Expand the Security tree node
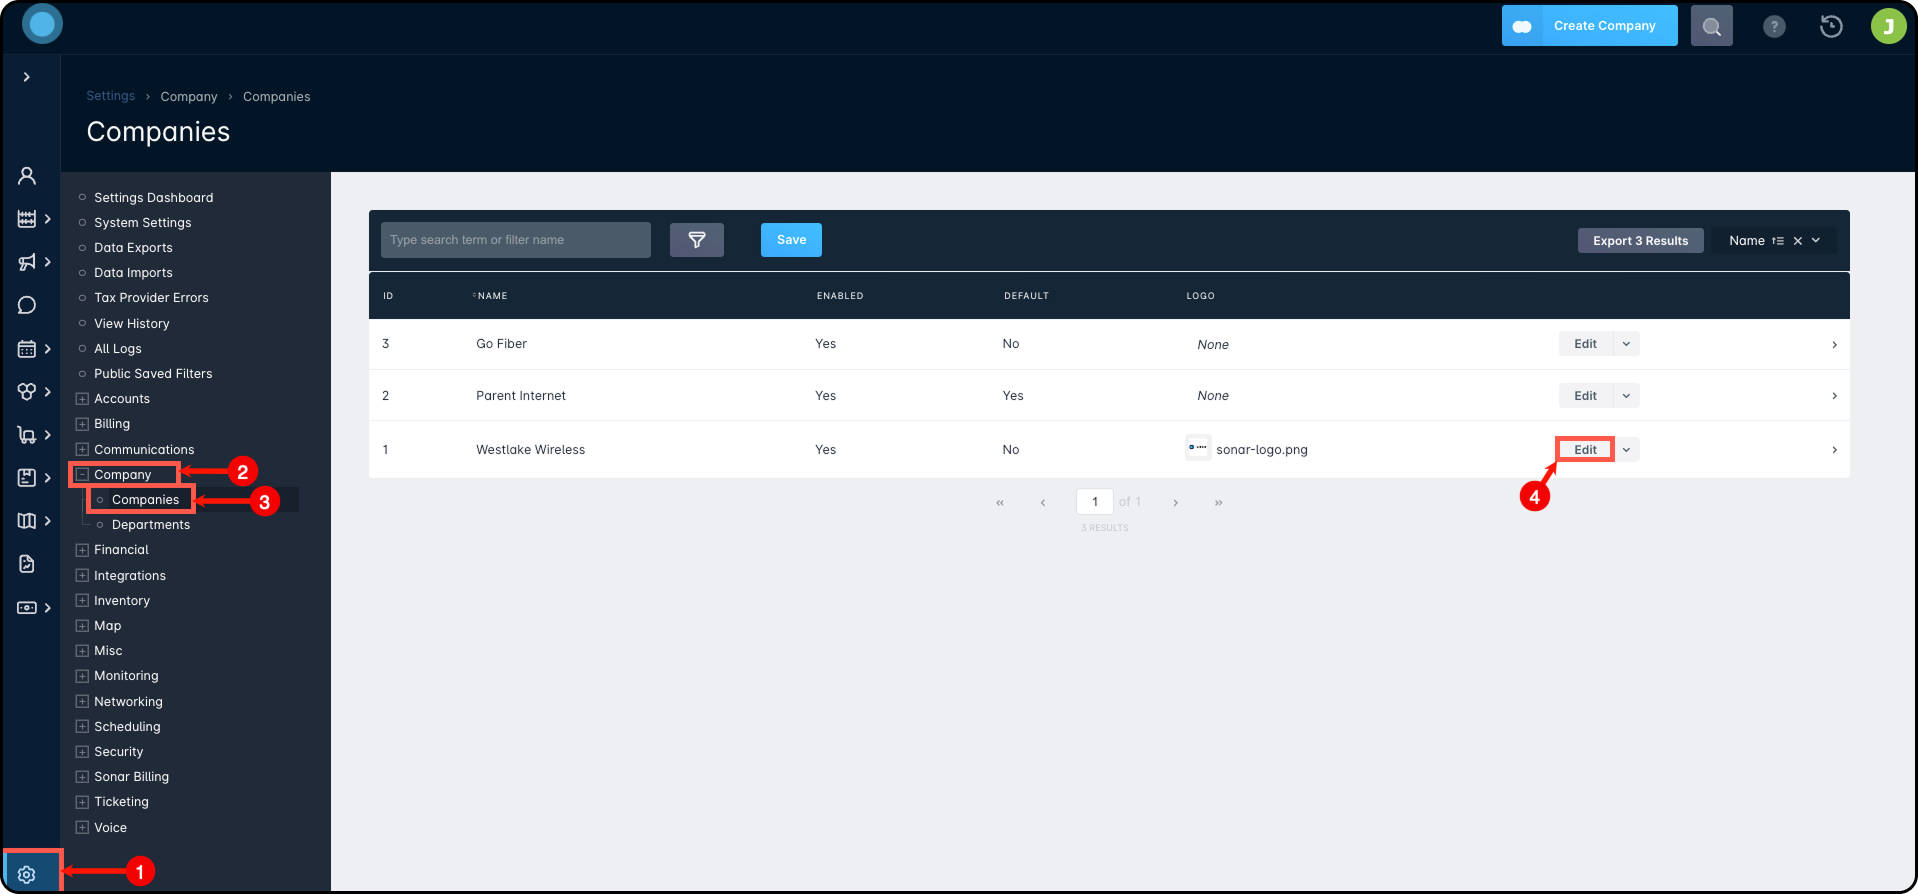This screenshot has height=894, width=1918. (x=82, y=752)
